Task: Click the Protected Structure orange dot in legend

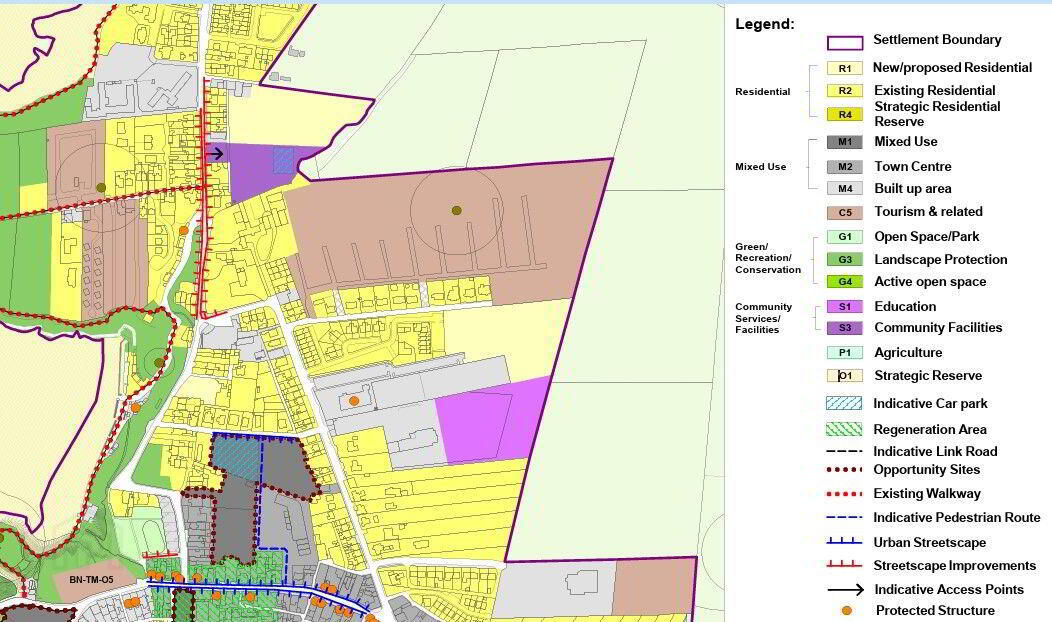Action: pos(847,611)
